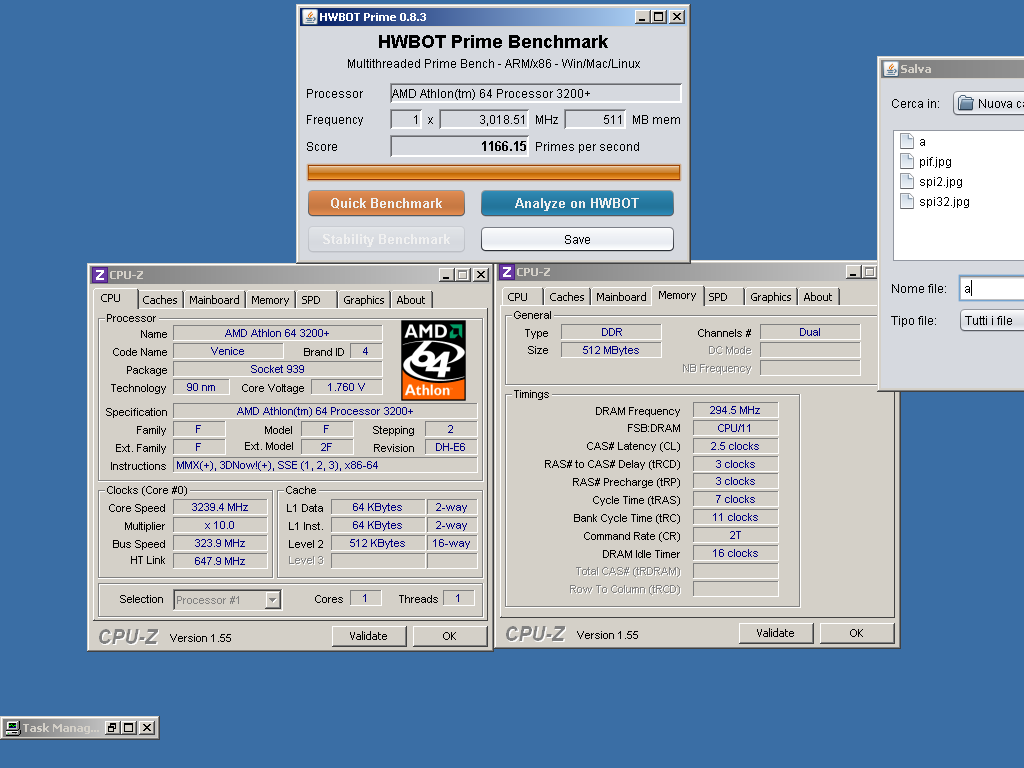Click the Package value Socket 939
Viewport: 1024px width, 768px height.
[x=278, y=369]
